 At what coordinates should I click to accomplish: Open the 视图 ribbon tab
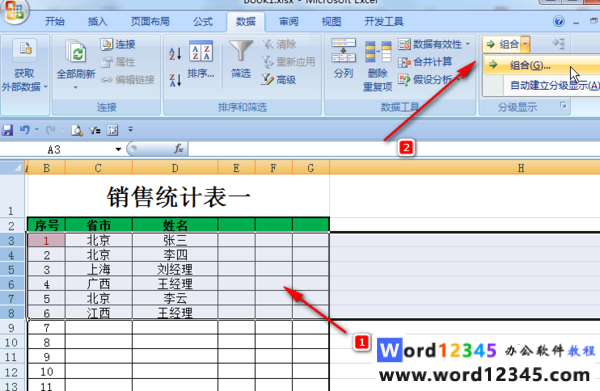[331, 21]
